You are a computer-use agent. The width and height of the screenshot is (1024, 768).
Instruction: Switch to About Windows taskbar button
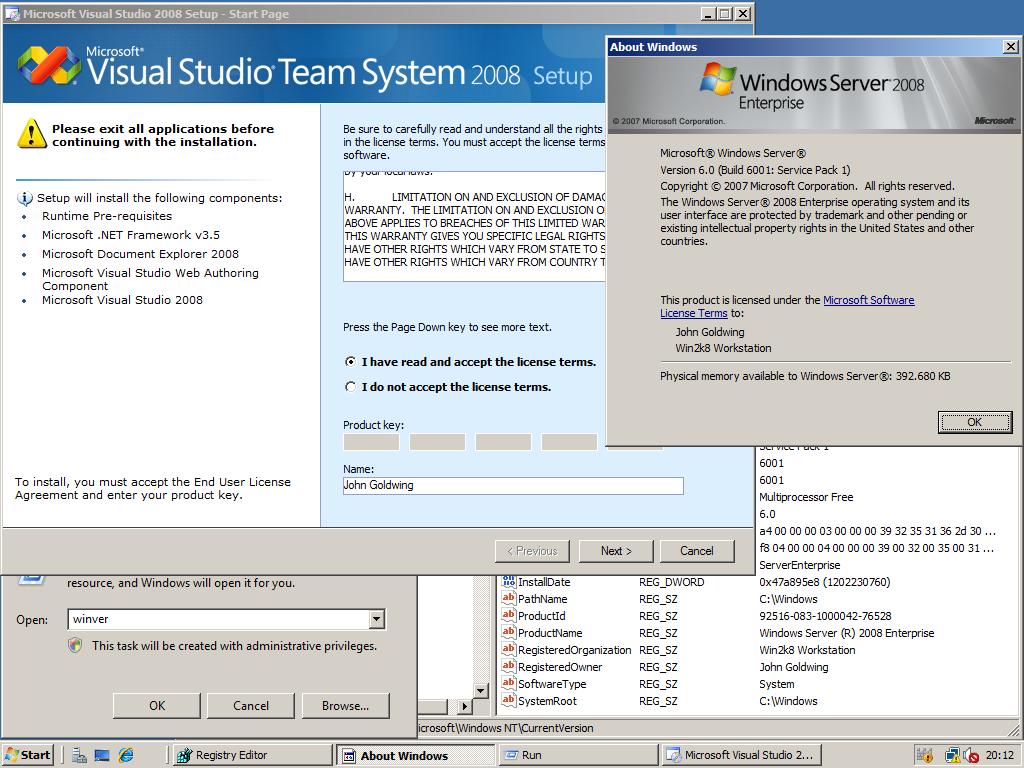[x=415, y=756]
